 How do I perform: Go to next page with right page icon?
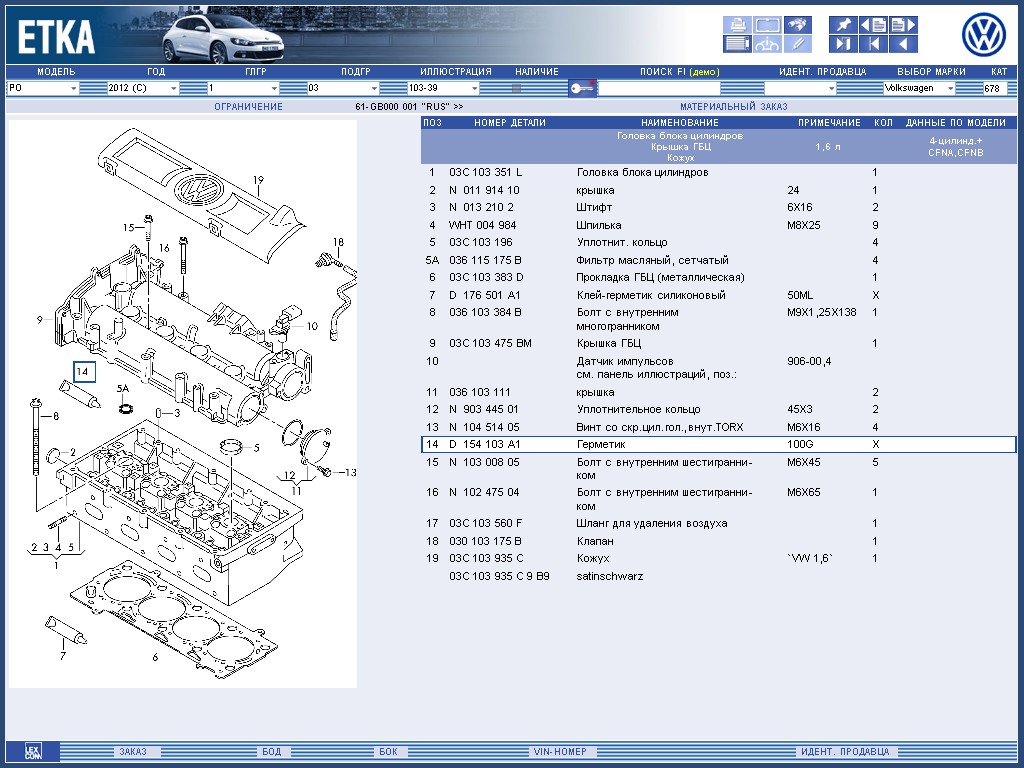coord(902,24)
